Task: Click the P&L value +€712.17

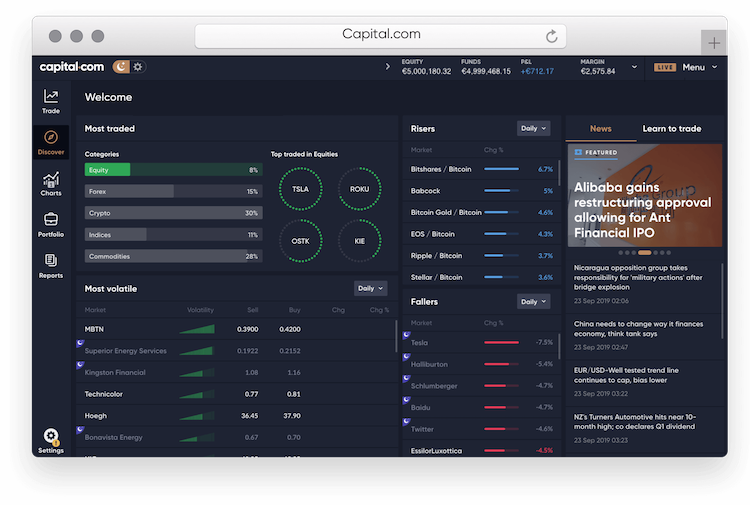Action: pos(537,71)
